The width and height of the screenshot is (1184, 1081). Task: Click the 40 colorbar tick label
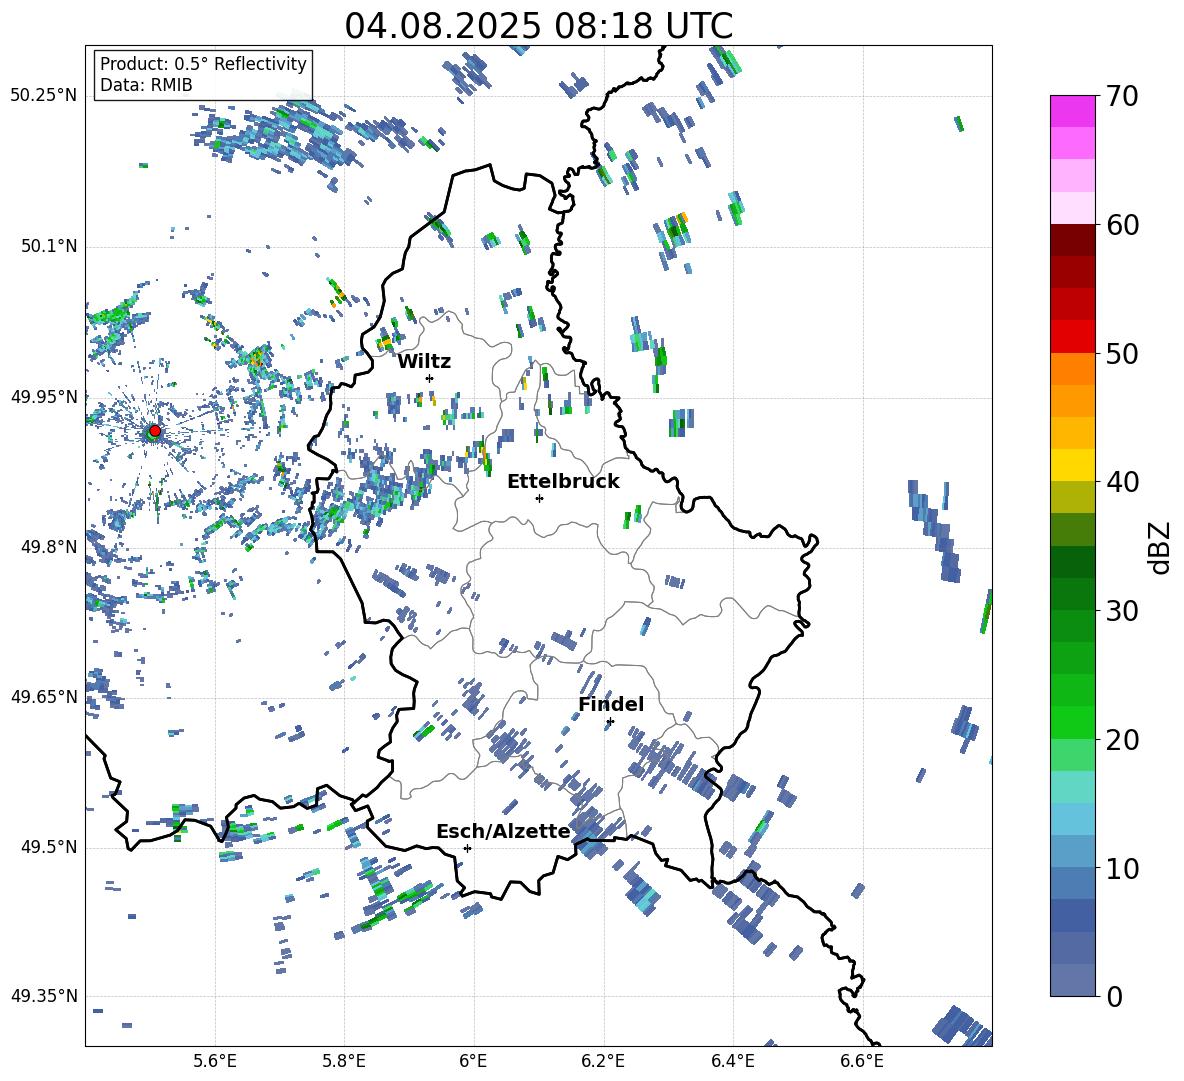[x=1122, y=482]
